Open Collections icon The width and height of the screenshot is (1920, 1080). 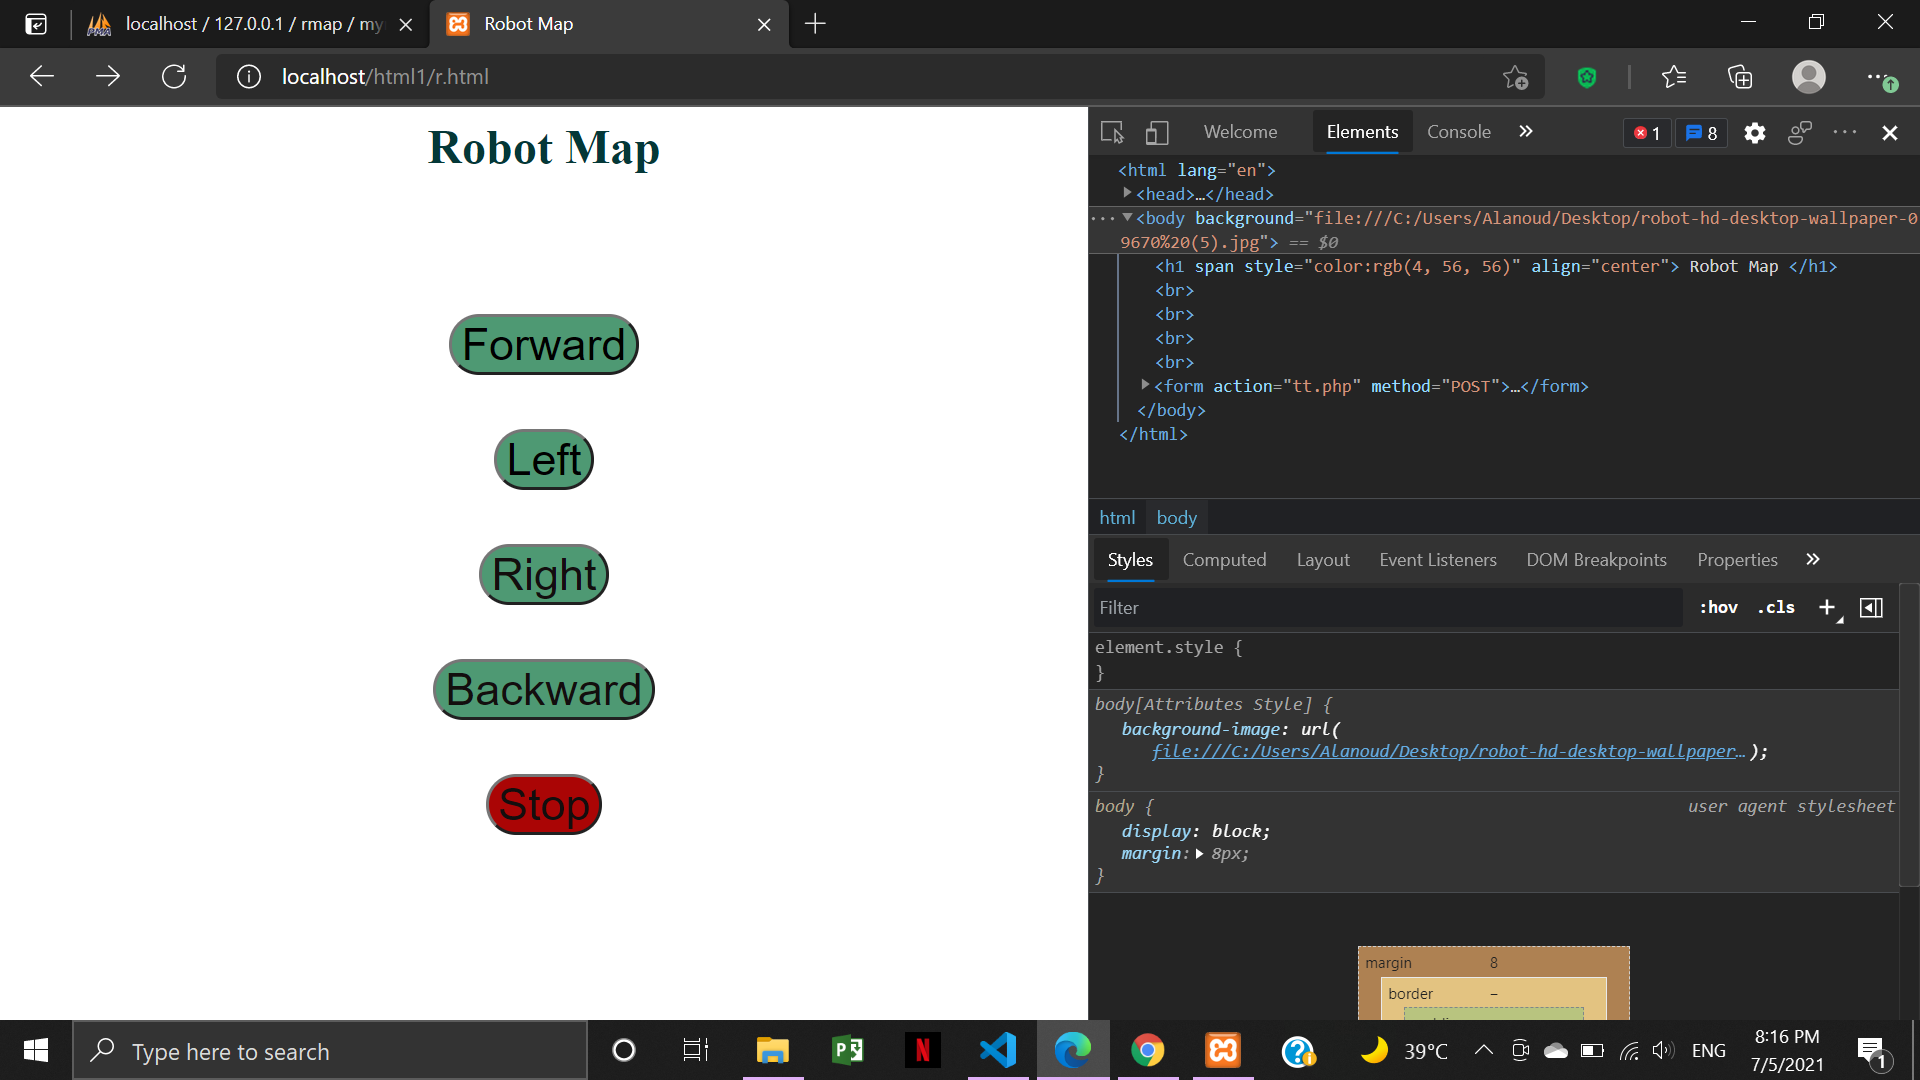point(1740,77)
